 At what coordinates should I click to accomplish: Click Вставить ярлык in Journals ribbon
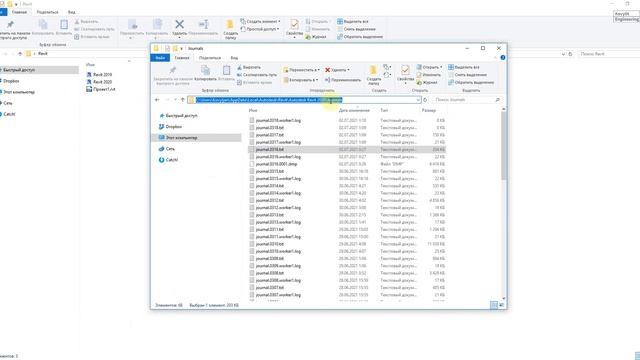tap(254, 83)
